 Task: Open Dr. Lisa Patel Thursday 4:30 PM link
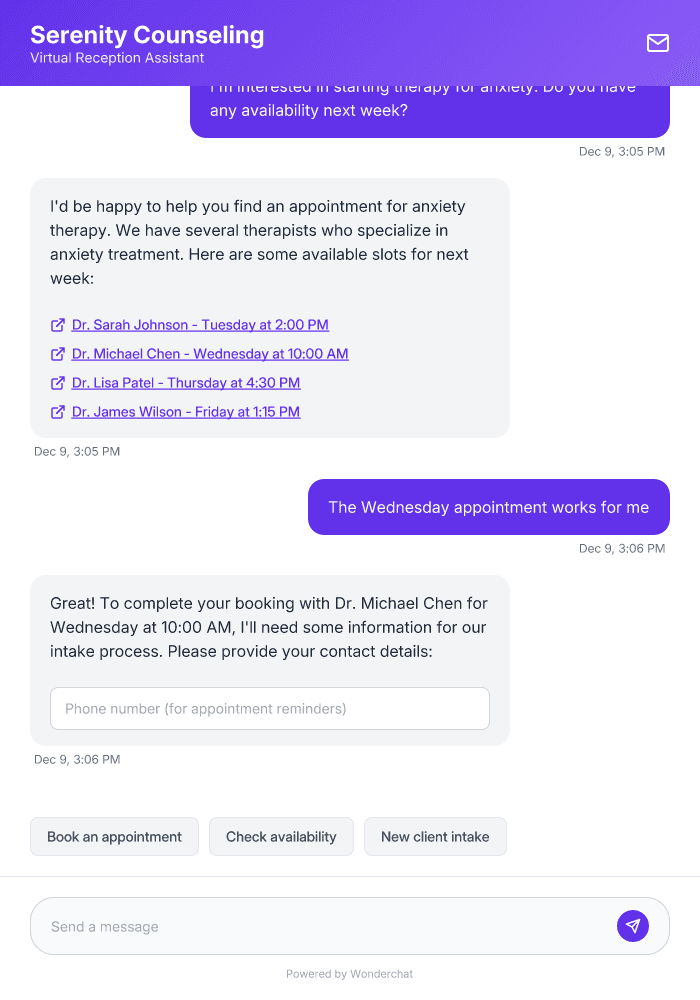point(185,383)
